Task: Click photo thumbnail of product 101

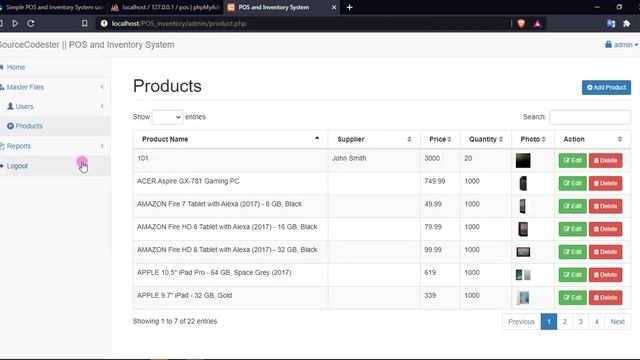Action: [523, 160]
